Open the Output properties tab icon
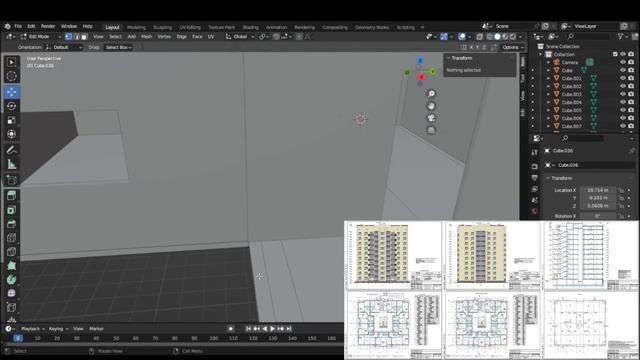This screenshot has width=640, height=360. [x=535, y=178]
